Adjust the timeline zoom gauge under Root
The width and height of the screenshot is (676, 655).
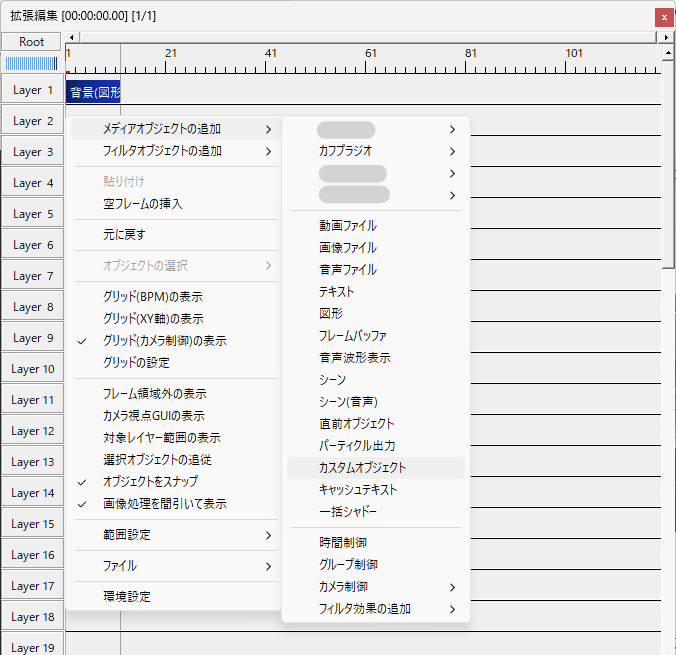click(31, 63)
